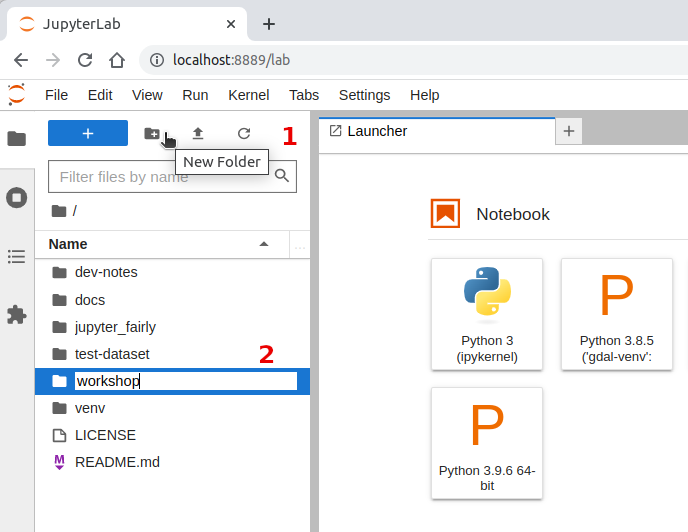
Task: Open the Tabs menu
Action: [304, 95]
